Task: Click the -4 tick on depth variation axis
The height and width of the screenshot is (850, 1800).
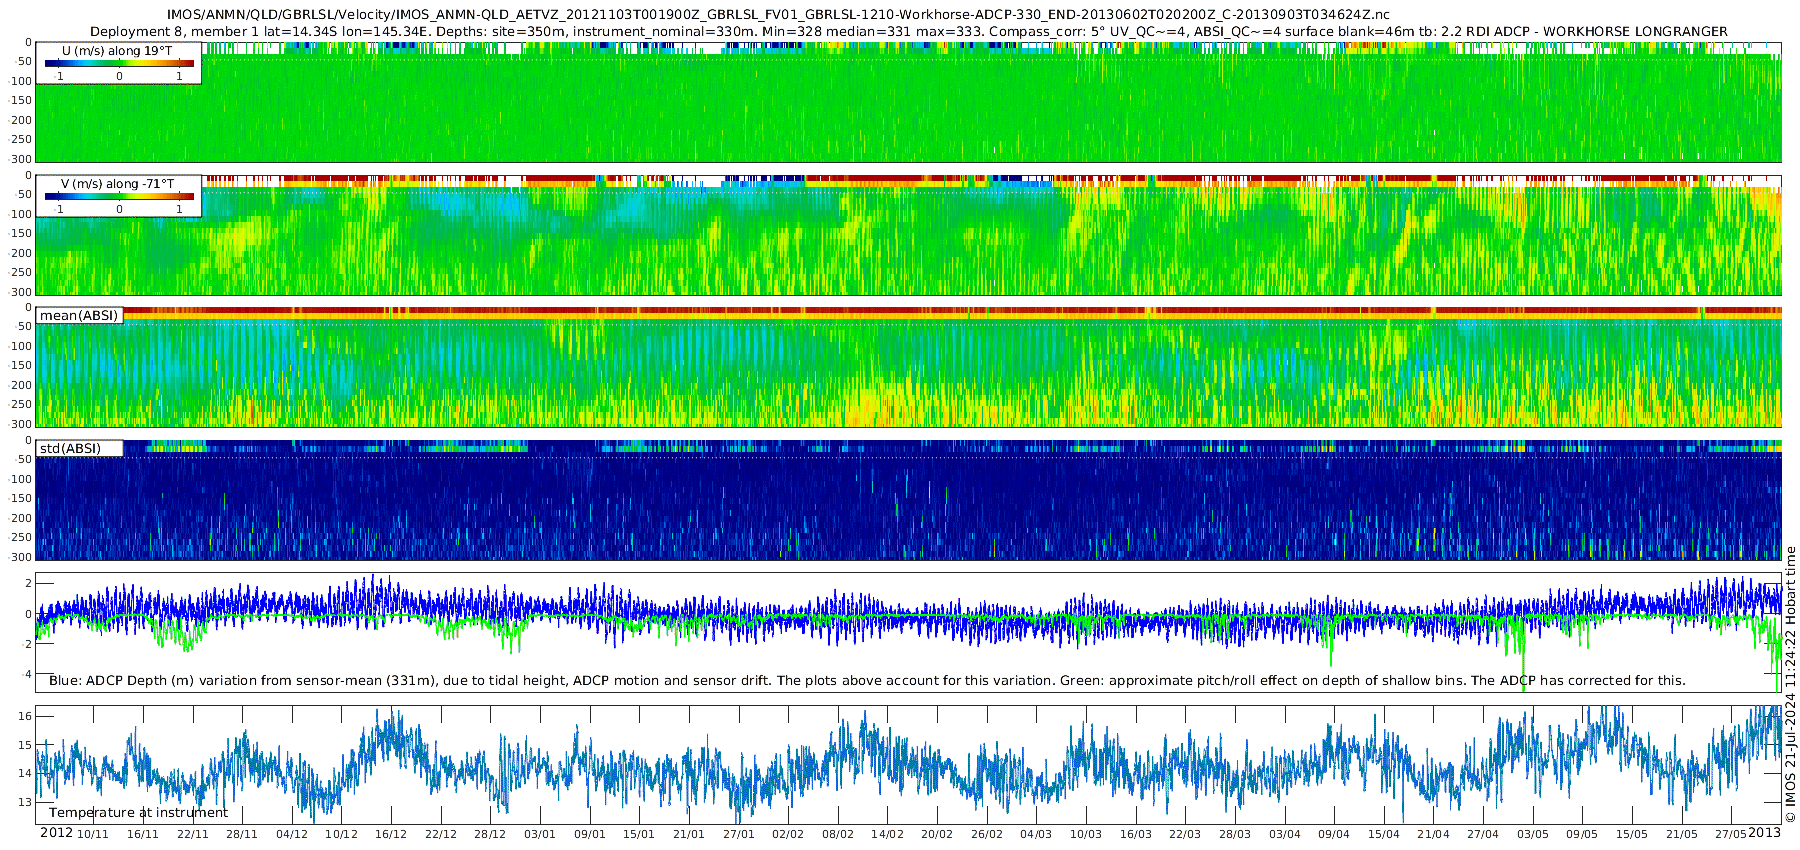Action: (27, 674)
